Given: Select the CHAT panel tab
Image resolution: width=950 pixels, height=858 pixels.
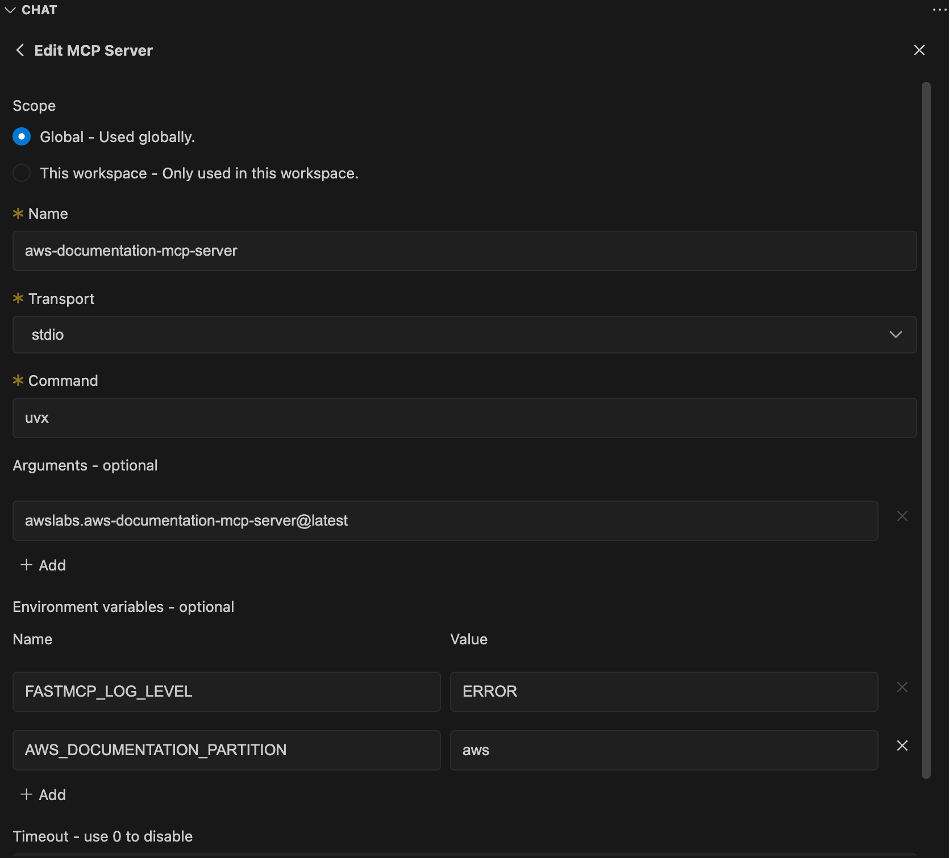Looking at the screenshot, I should pos(38,9).
